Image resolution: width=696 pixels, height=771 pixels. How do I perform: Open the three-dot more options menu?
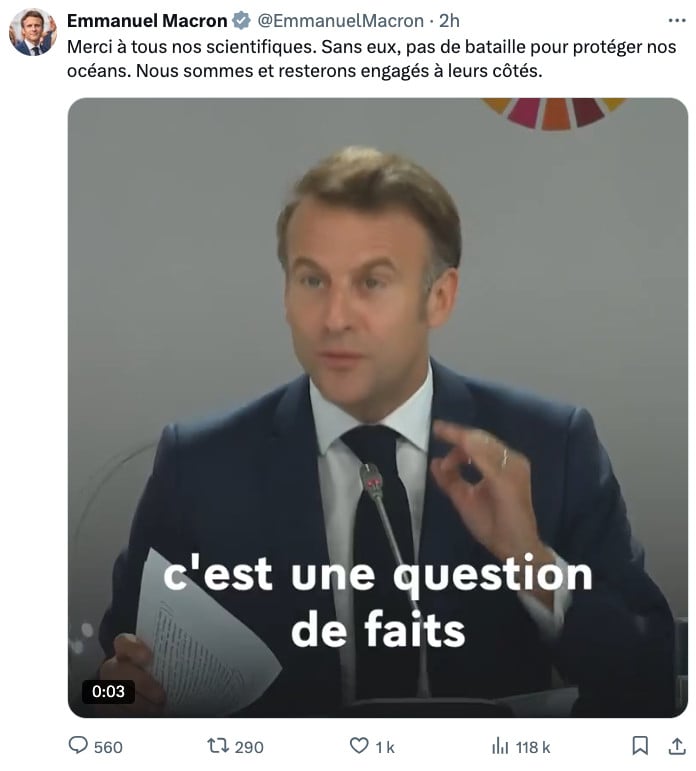point(677,21)
